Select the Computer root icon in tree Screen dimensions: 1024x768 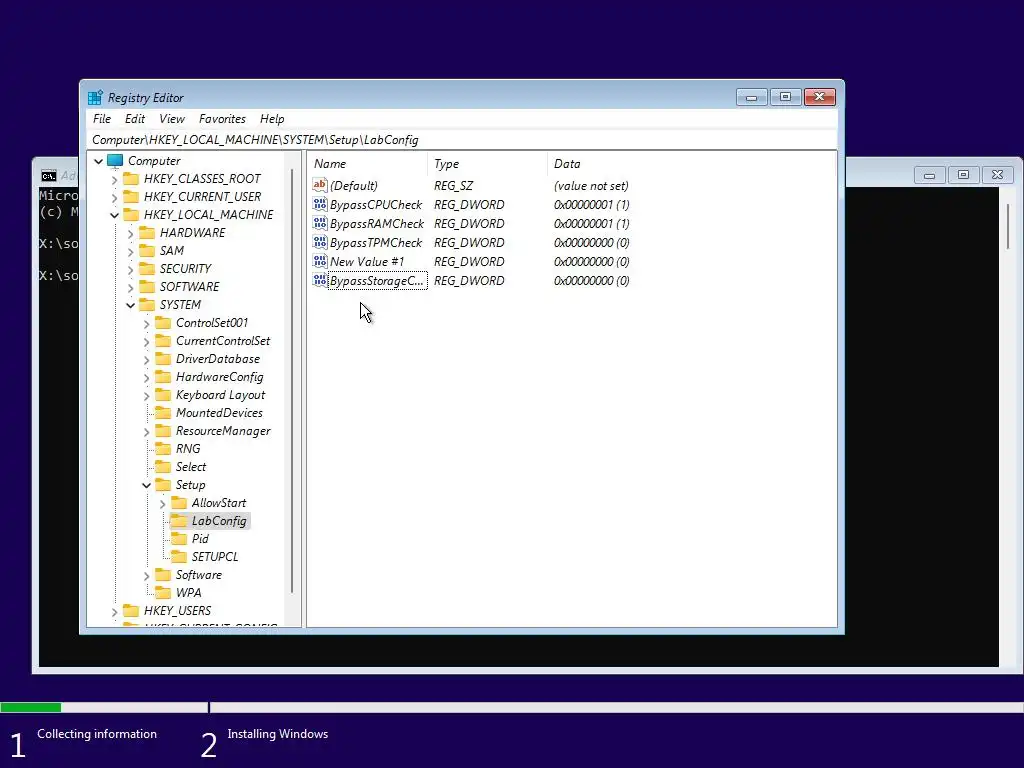tap(115, 161)
